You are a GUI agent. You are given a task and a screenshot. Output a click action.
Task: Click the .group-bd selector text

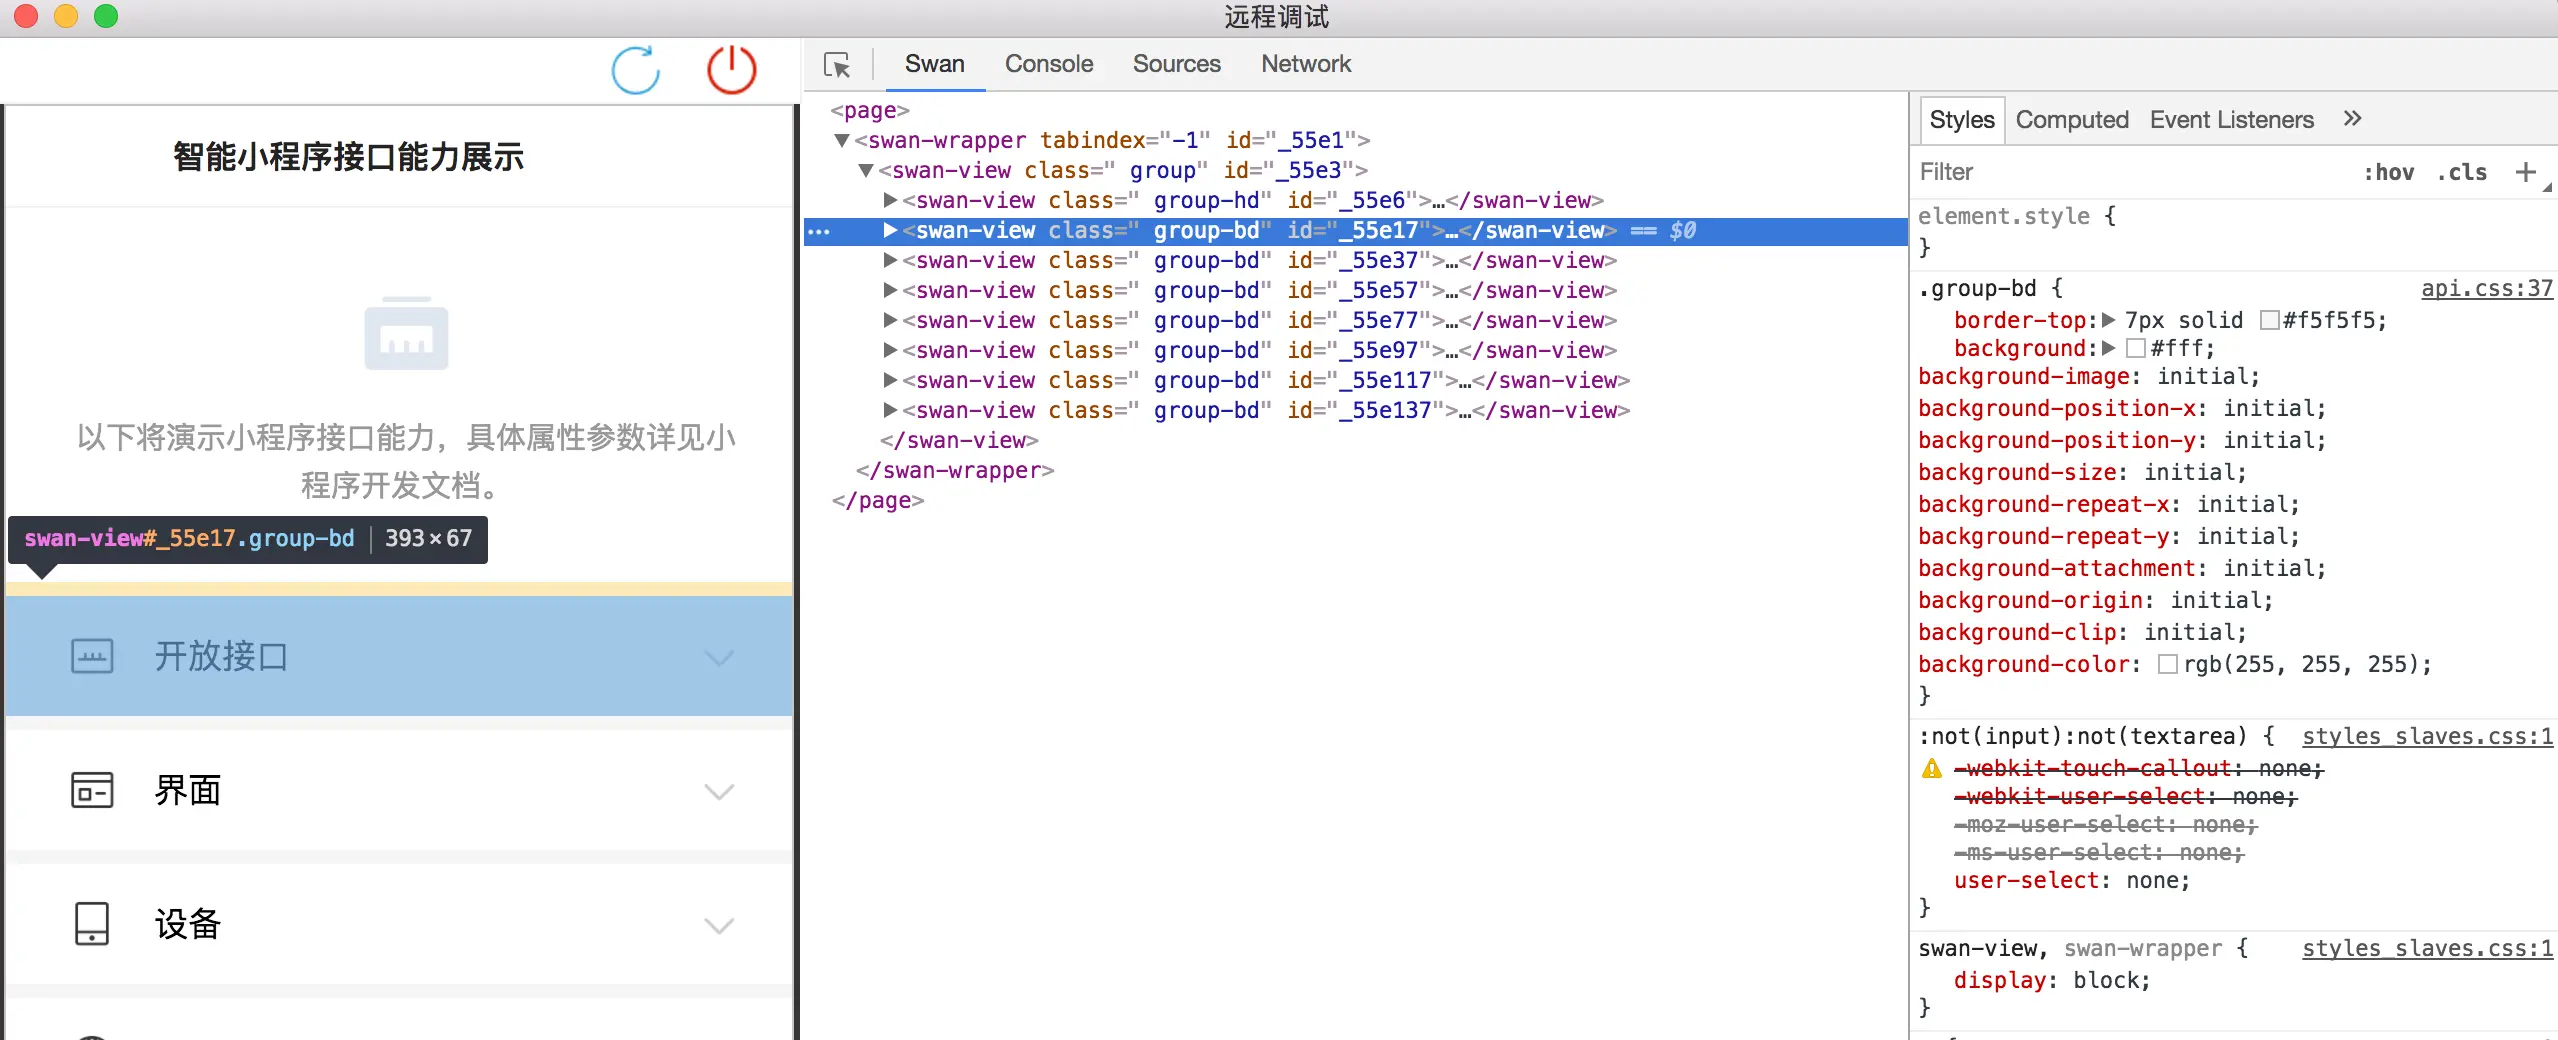point(1978,289)
